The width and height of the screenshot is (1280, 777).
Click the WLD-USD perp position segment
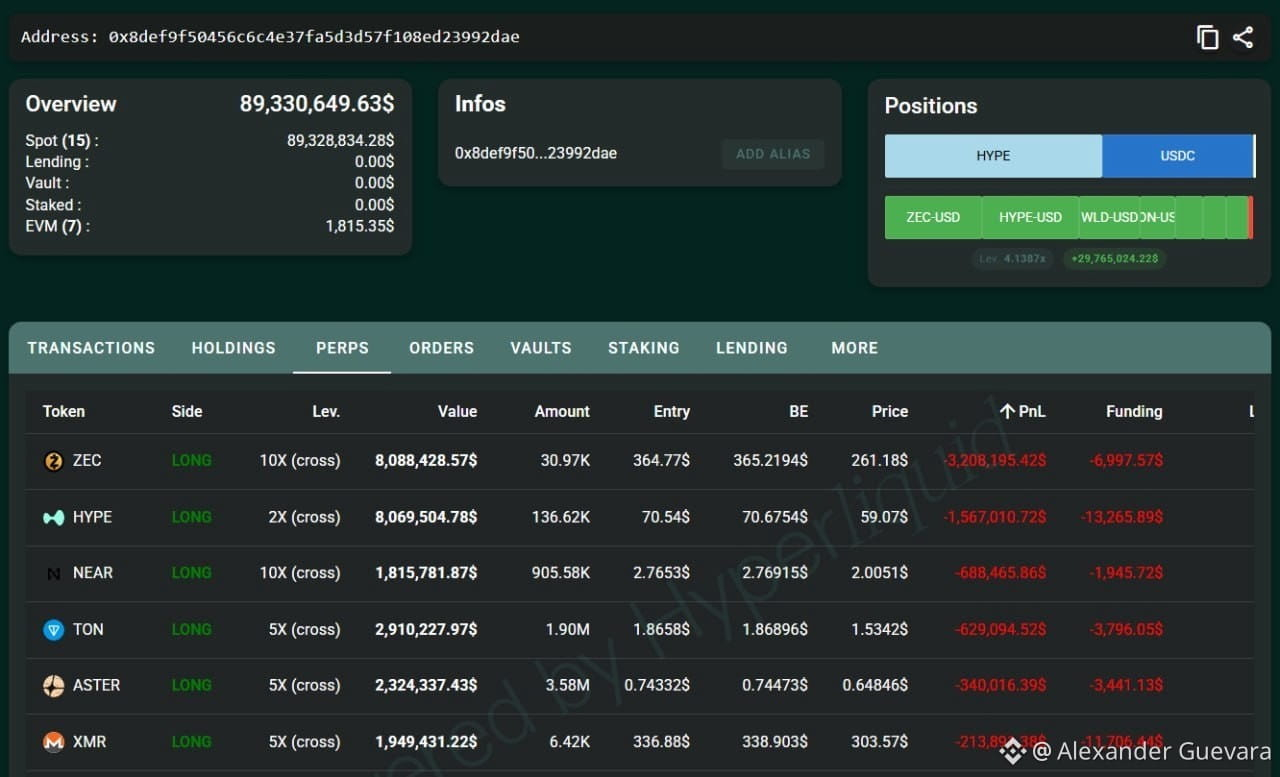click(1109, 217)
